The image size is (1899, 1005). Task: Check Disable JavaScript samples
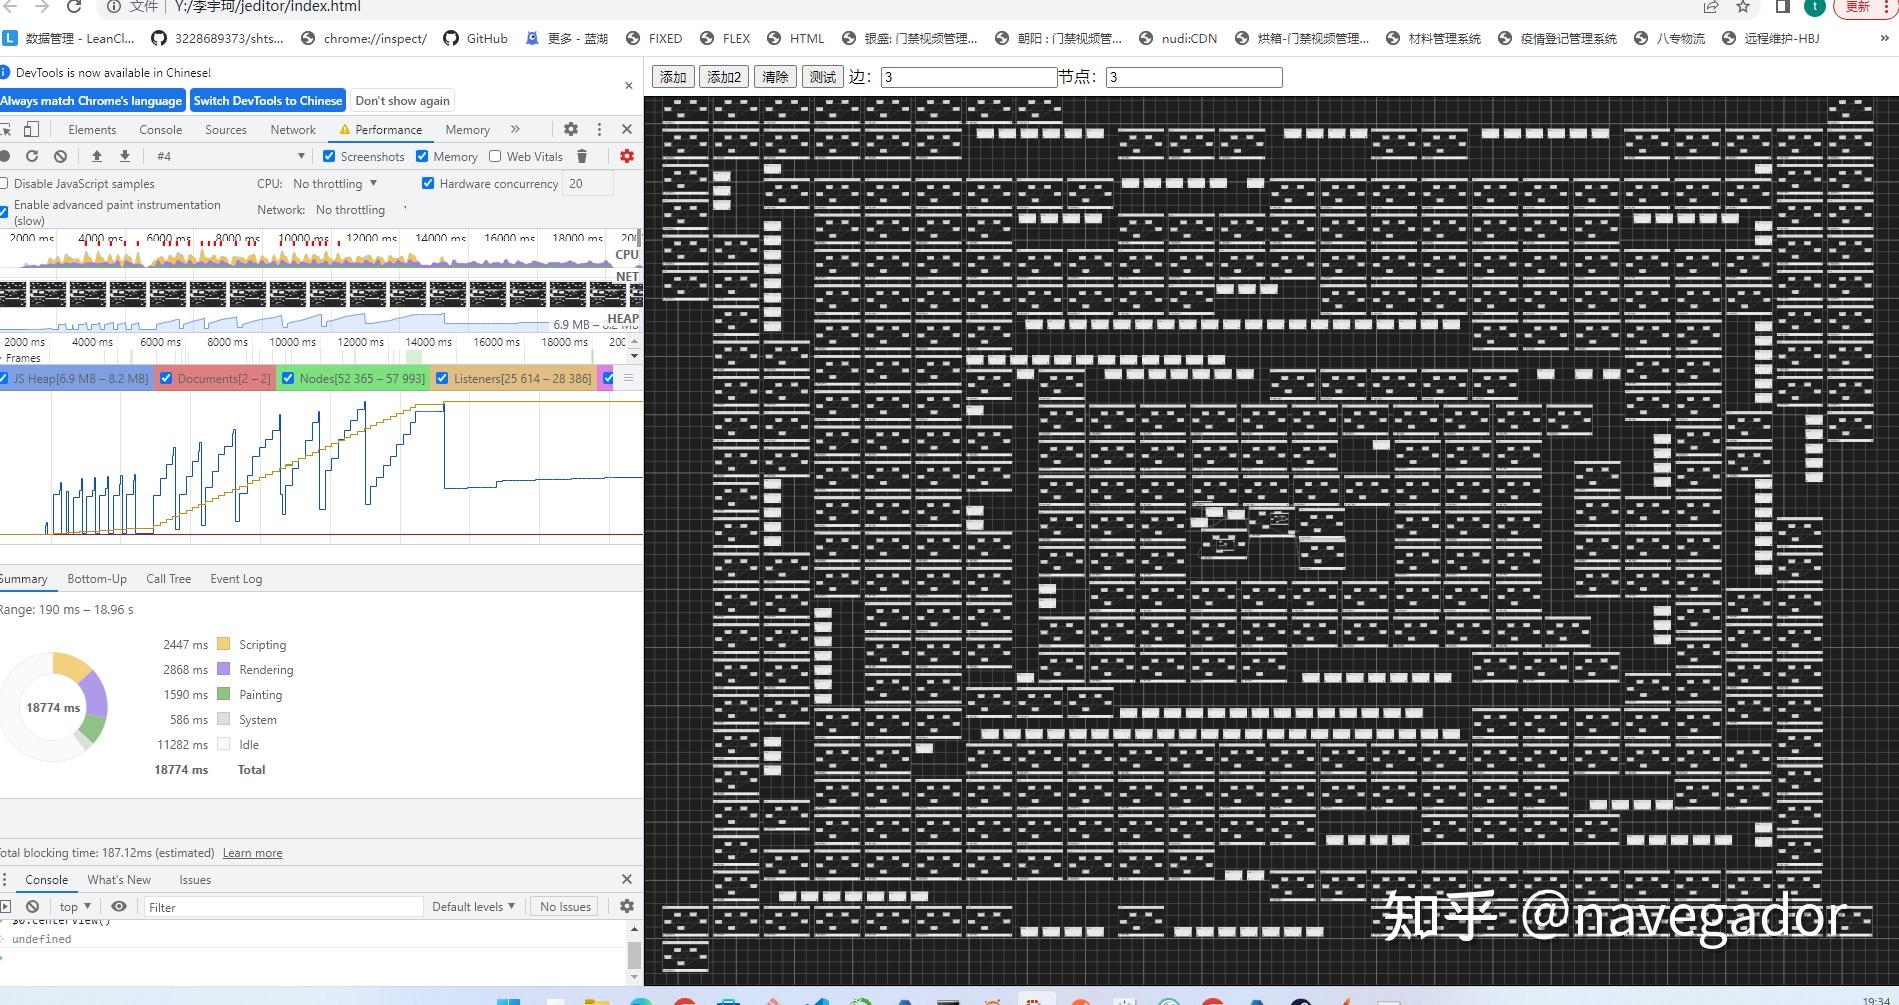5,183
